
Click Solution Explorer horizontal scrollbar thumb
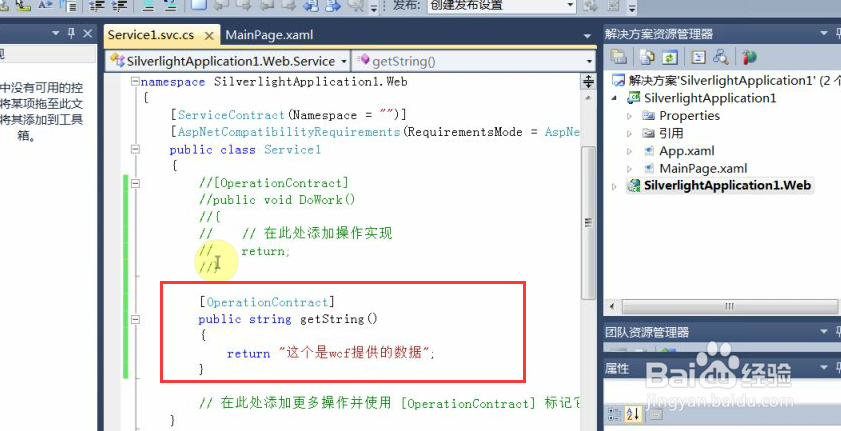pos(729,306)
